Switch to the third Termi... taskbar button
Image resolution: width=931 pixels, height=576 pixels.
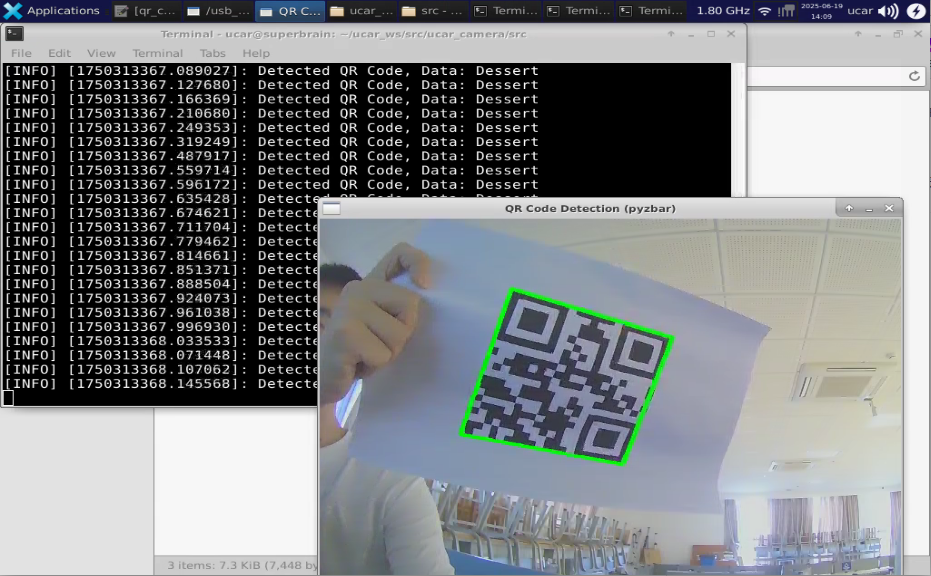(x=651, y=11)
